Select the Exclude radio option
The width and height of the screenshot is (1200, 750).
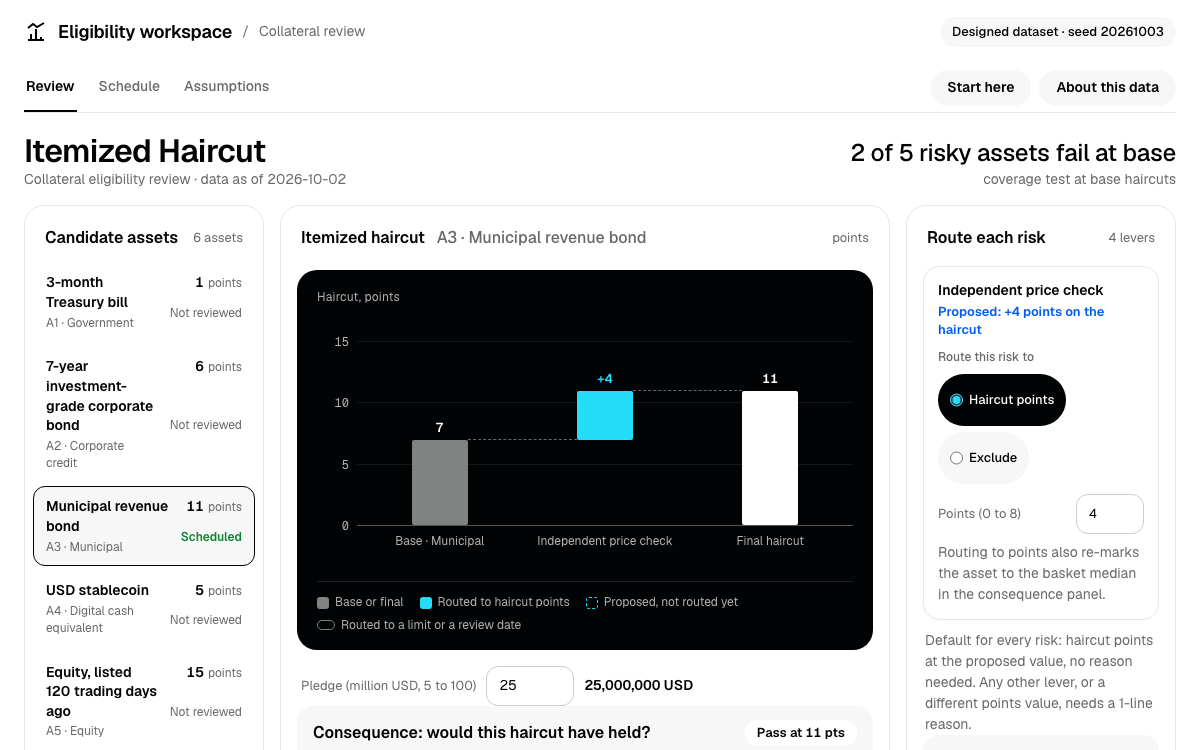click(x=983, y=458)
